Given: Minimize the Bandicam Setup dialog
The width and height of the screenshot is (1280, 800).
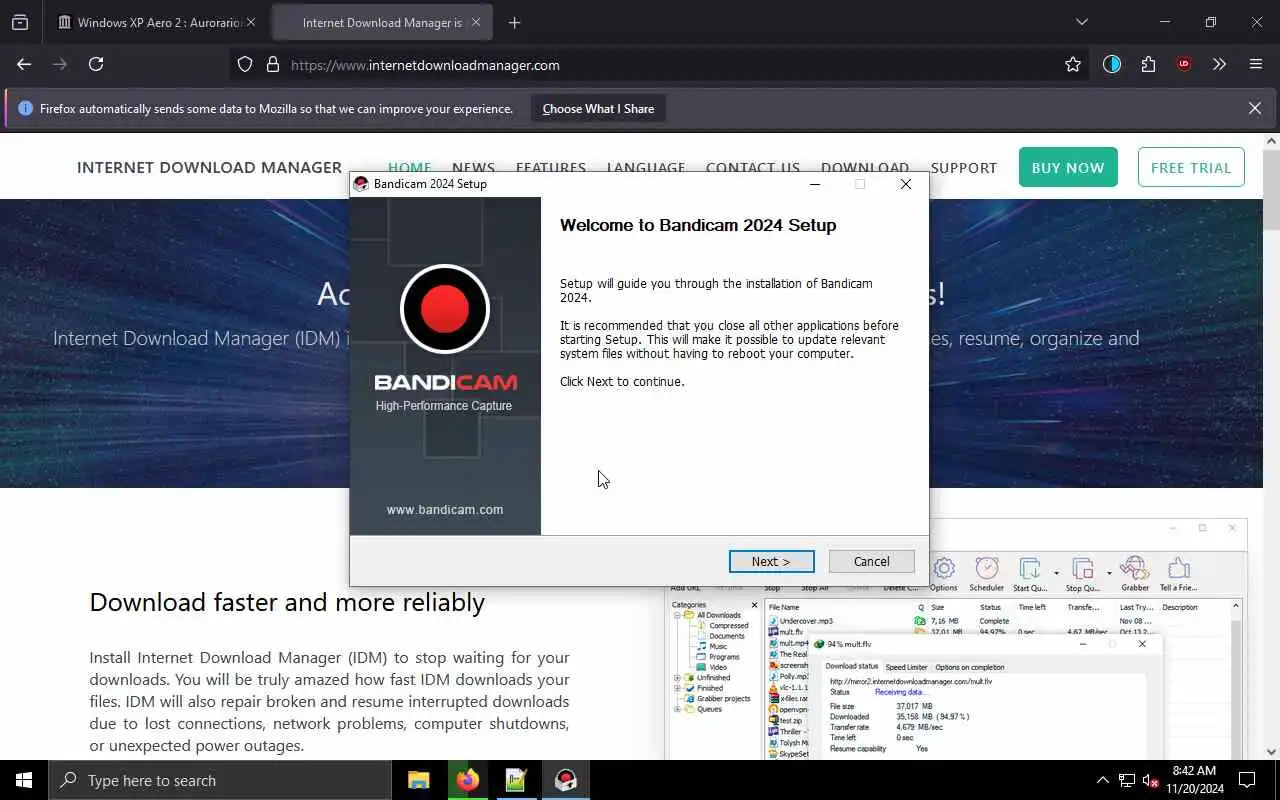Looking at the screenshot, I should coord(815,184).
